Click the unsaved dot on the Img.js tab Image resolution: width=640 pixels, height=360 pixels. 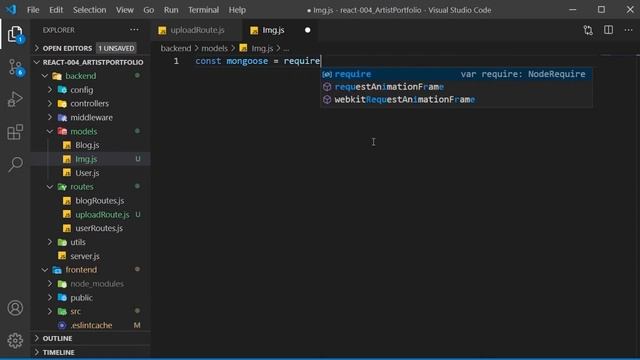coord(307,30)
